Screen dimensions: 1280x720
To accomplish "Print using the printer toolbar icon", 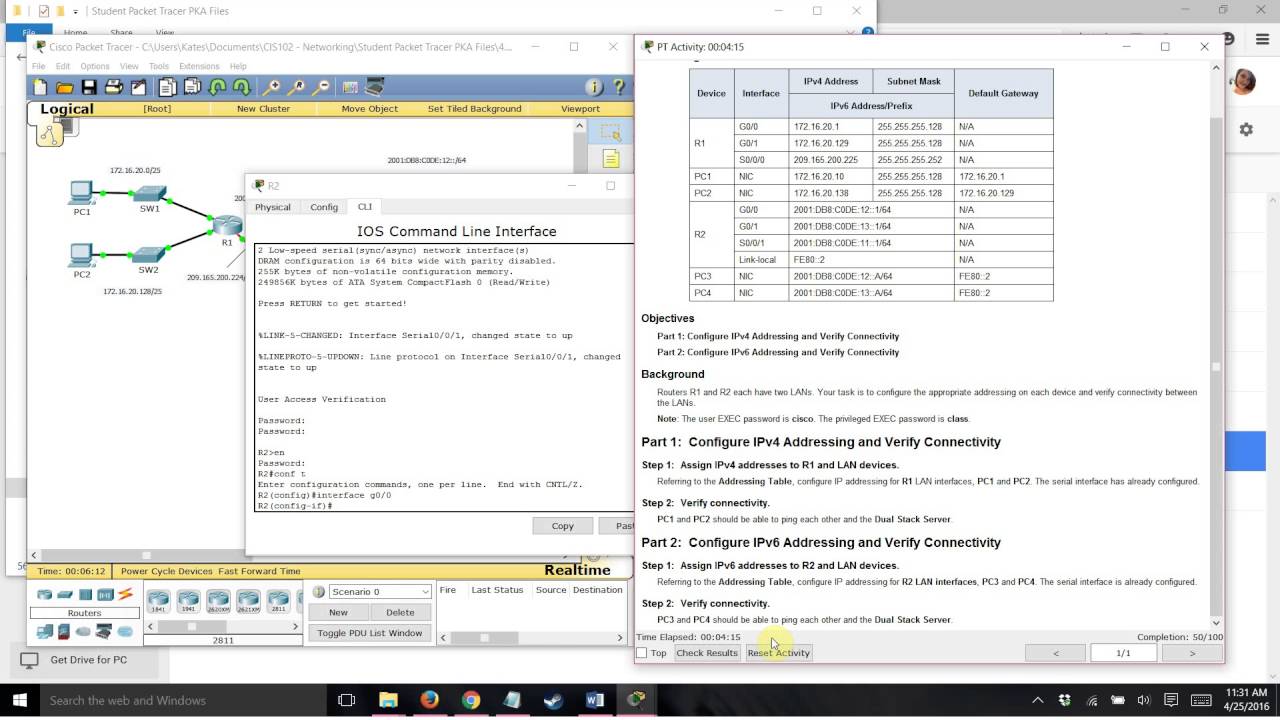I will click(113, 87).
